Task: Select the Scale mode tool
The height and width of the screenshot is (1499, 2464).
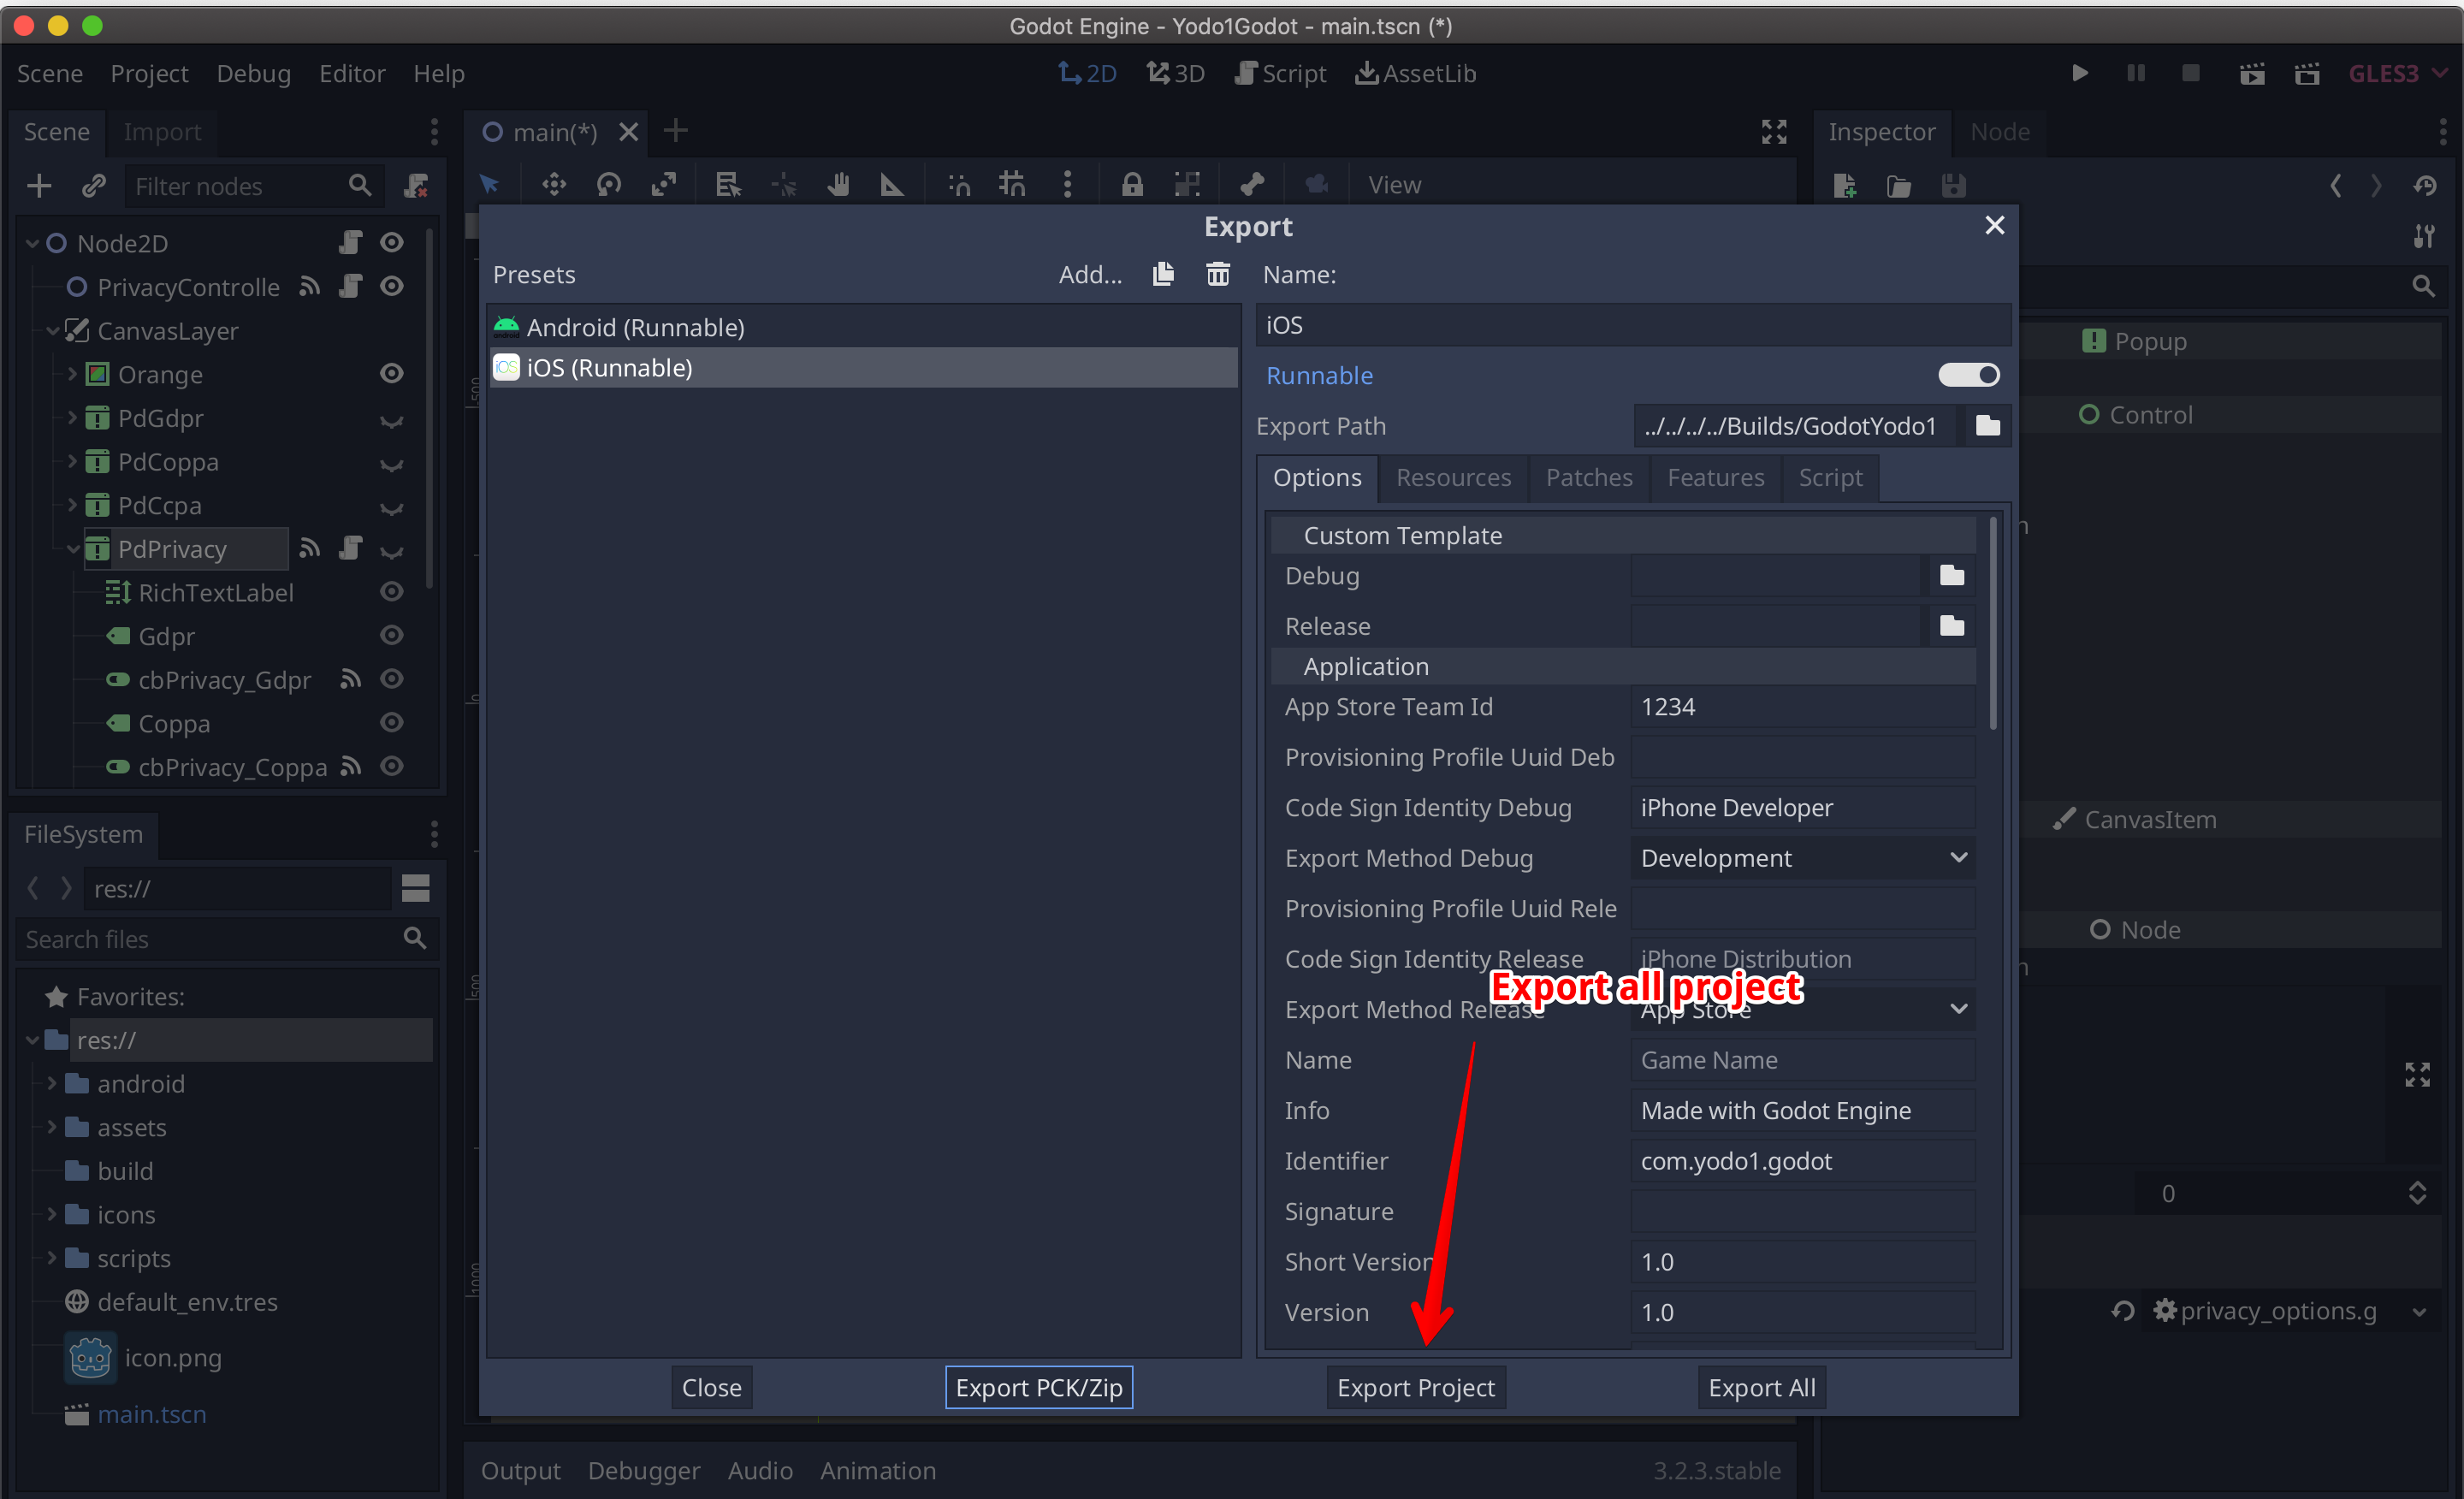Action: 663,185
